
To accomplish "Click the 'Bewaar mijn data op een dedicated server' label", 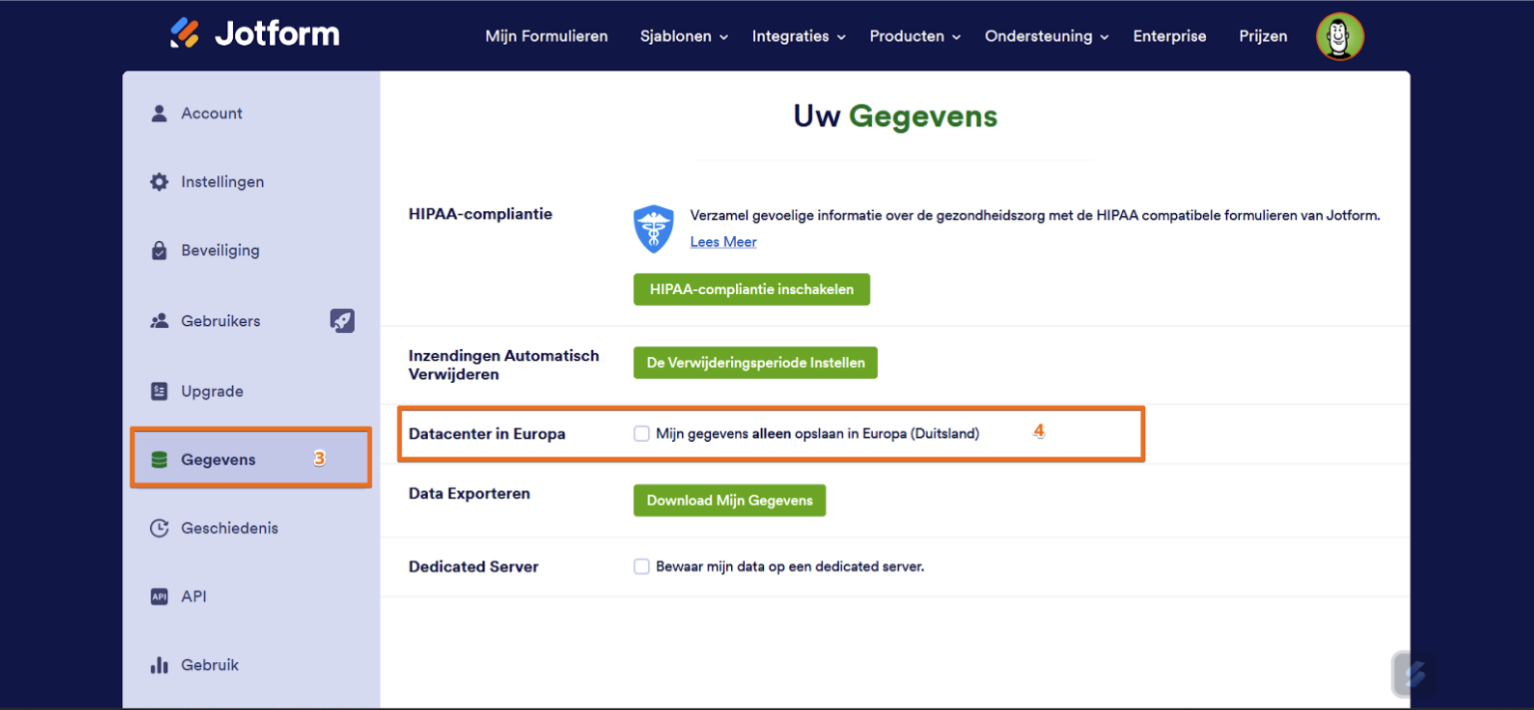I will point(790,566).
